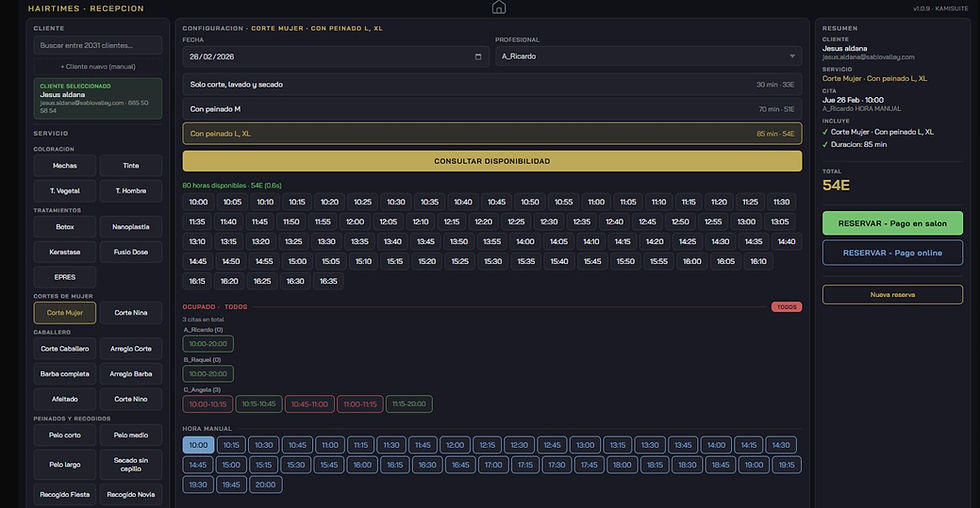Click B_Raquel's 10:00-20:00 block
This screenshot has width=980, height=508.
click(x=208, y=374)
